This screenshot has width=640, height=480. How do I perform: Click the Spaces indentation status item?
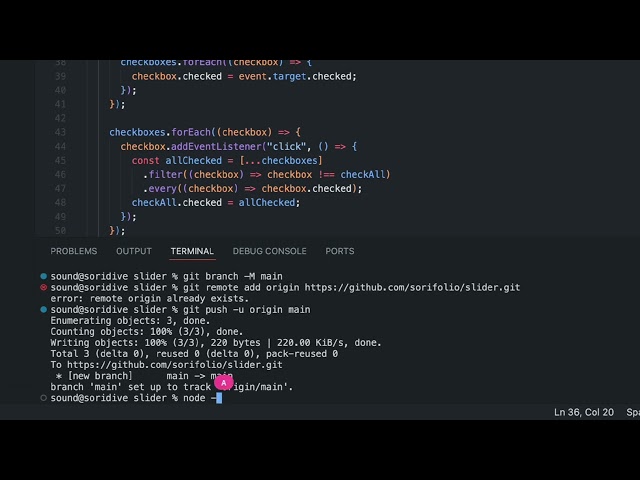[x=632, y=412]
